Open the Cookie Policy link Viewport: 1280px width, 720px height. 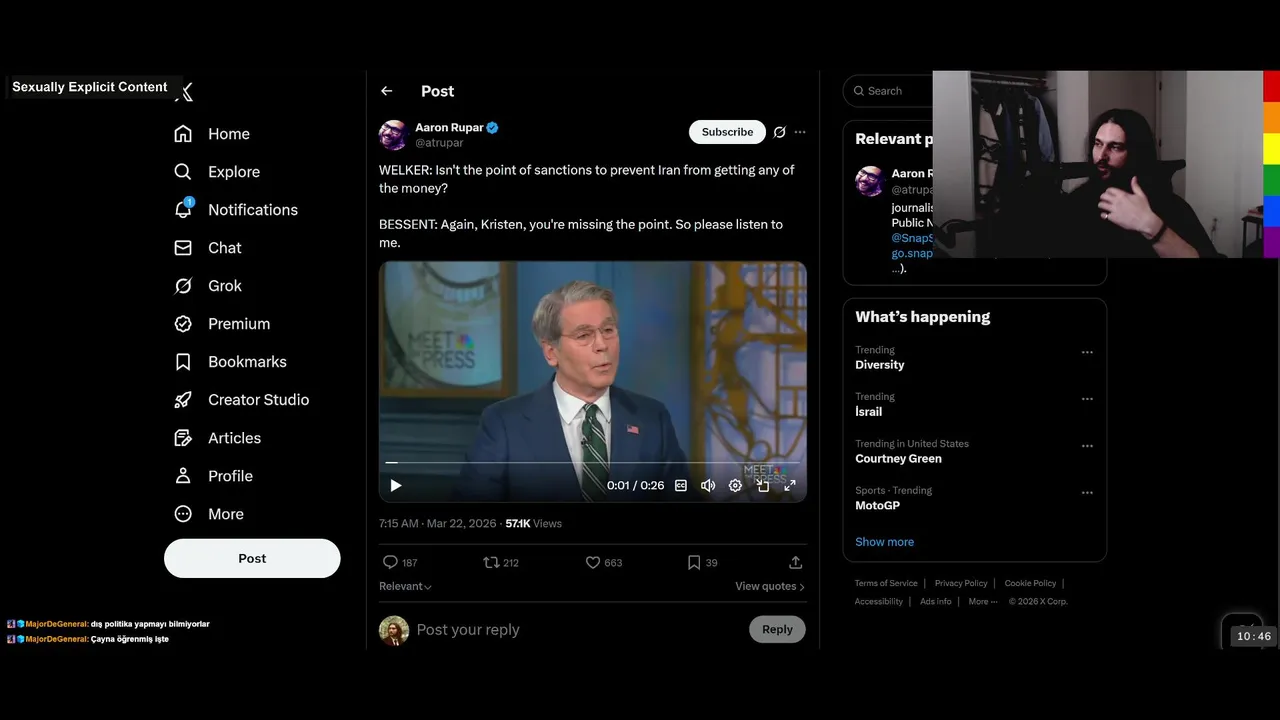(1030, 583)
